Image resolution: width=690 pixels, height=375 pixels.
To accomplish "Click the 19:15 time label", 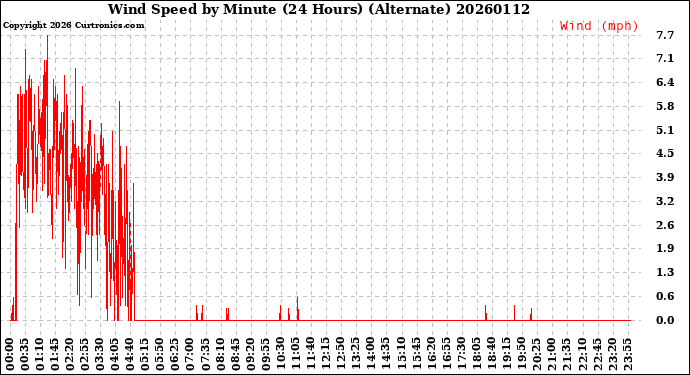I will [506, 354].
